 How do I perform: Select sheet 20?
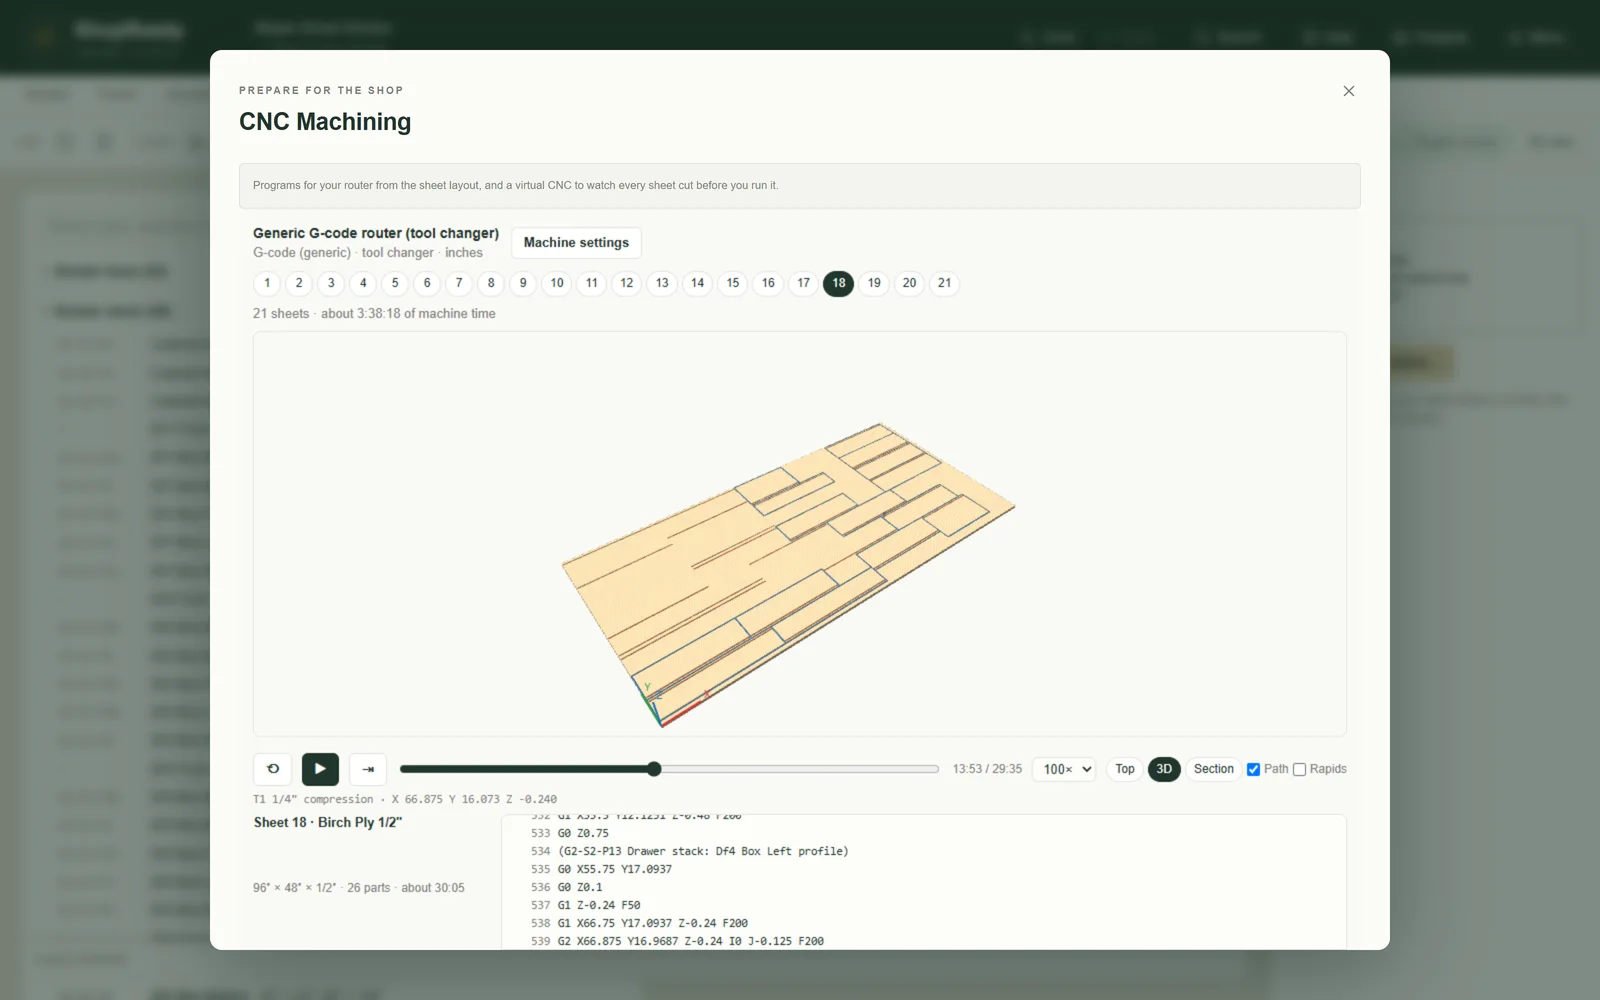point(909,283)
